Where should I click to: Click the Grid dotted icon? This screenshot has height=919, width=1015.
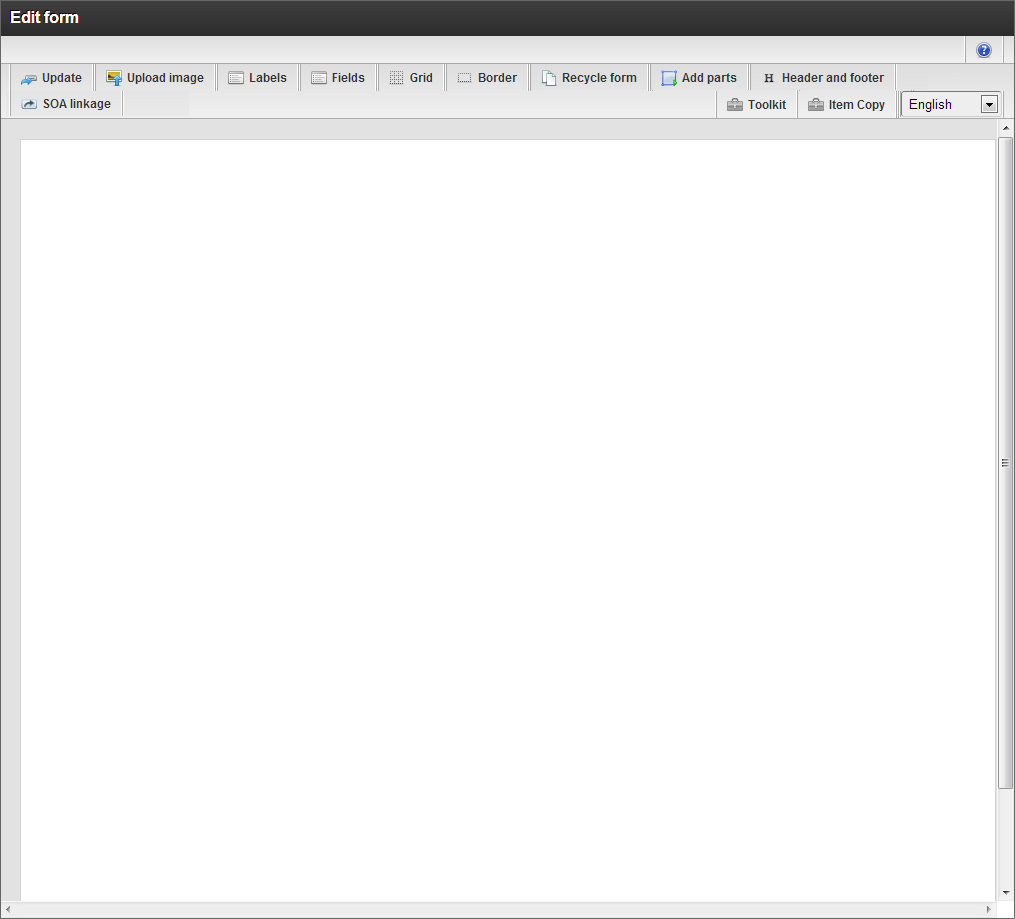point(396,78)
